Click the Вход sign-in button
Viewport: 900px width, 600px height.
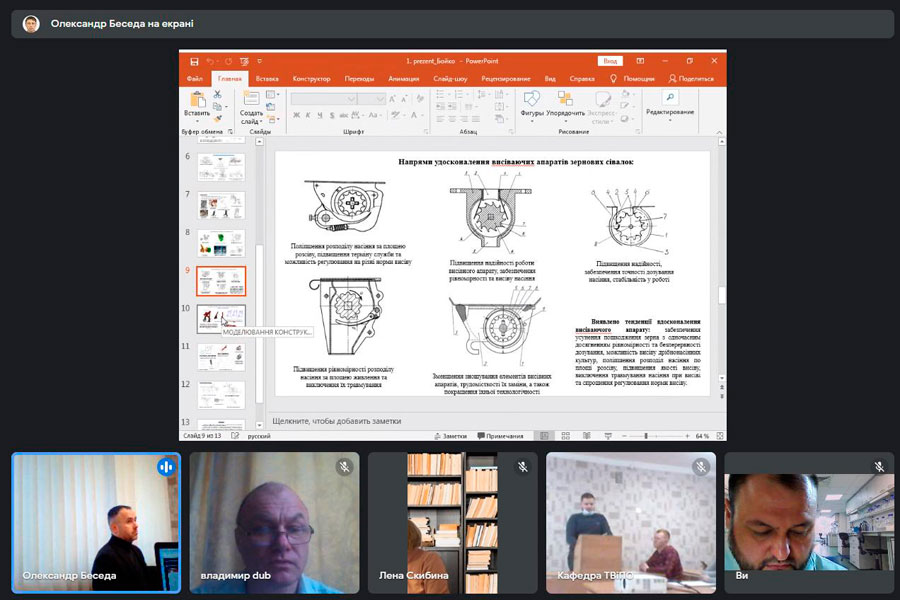[x=610, y=61]
